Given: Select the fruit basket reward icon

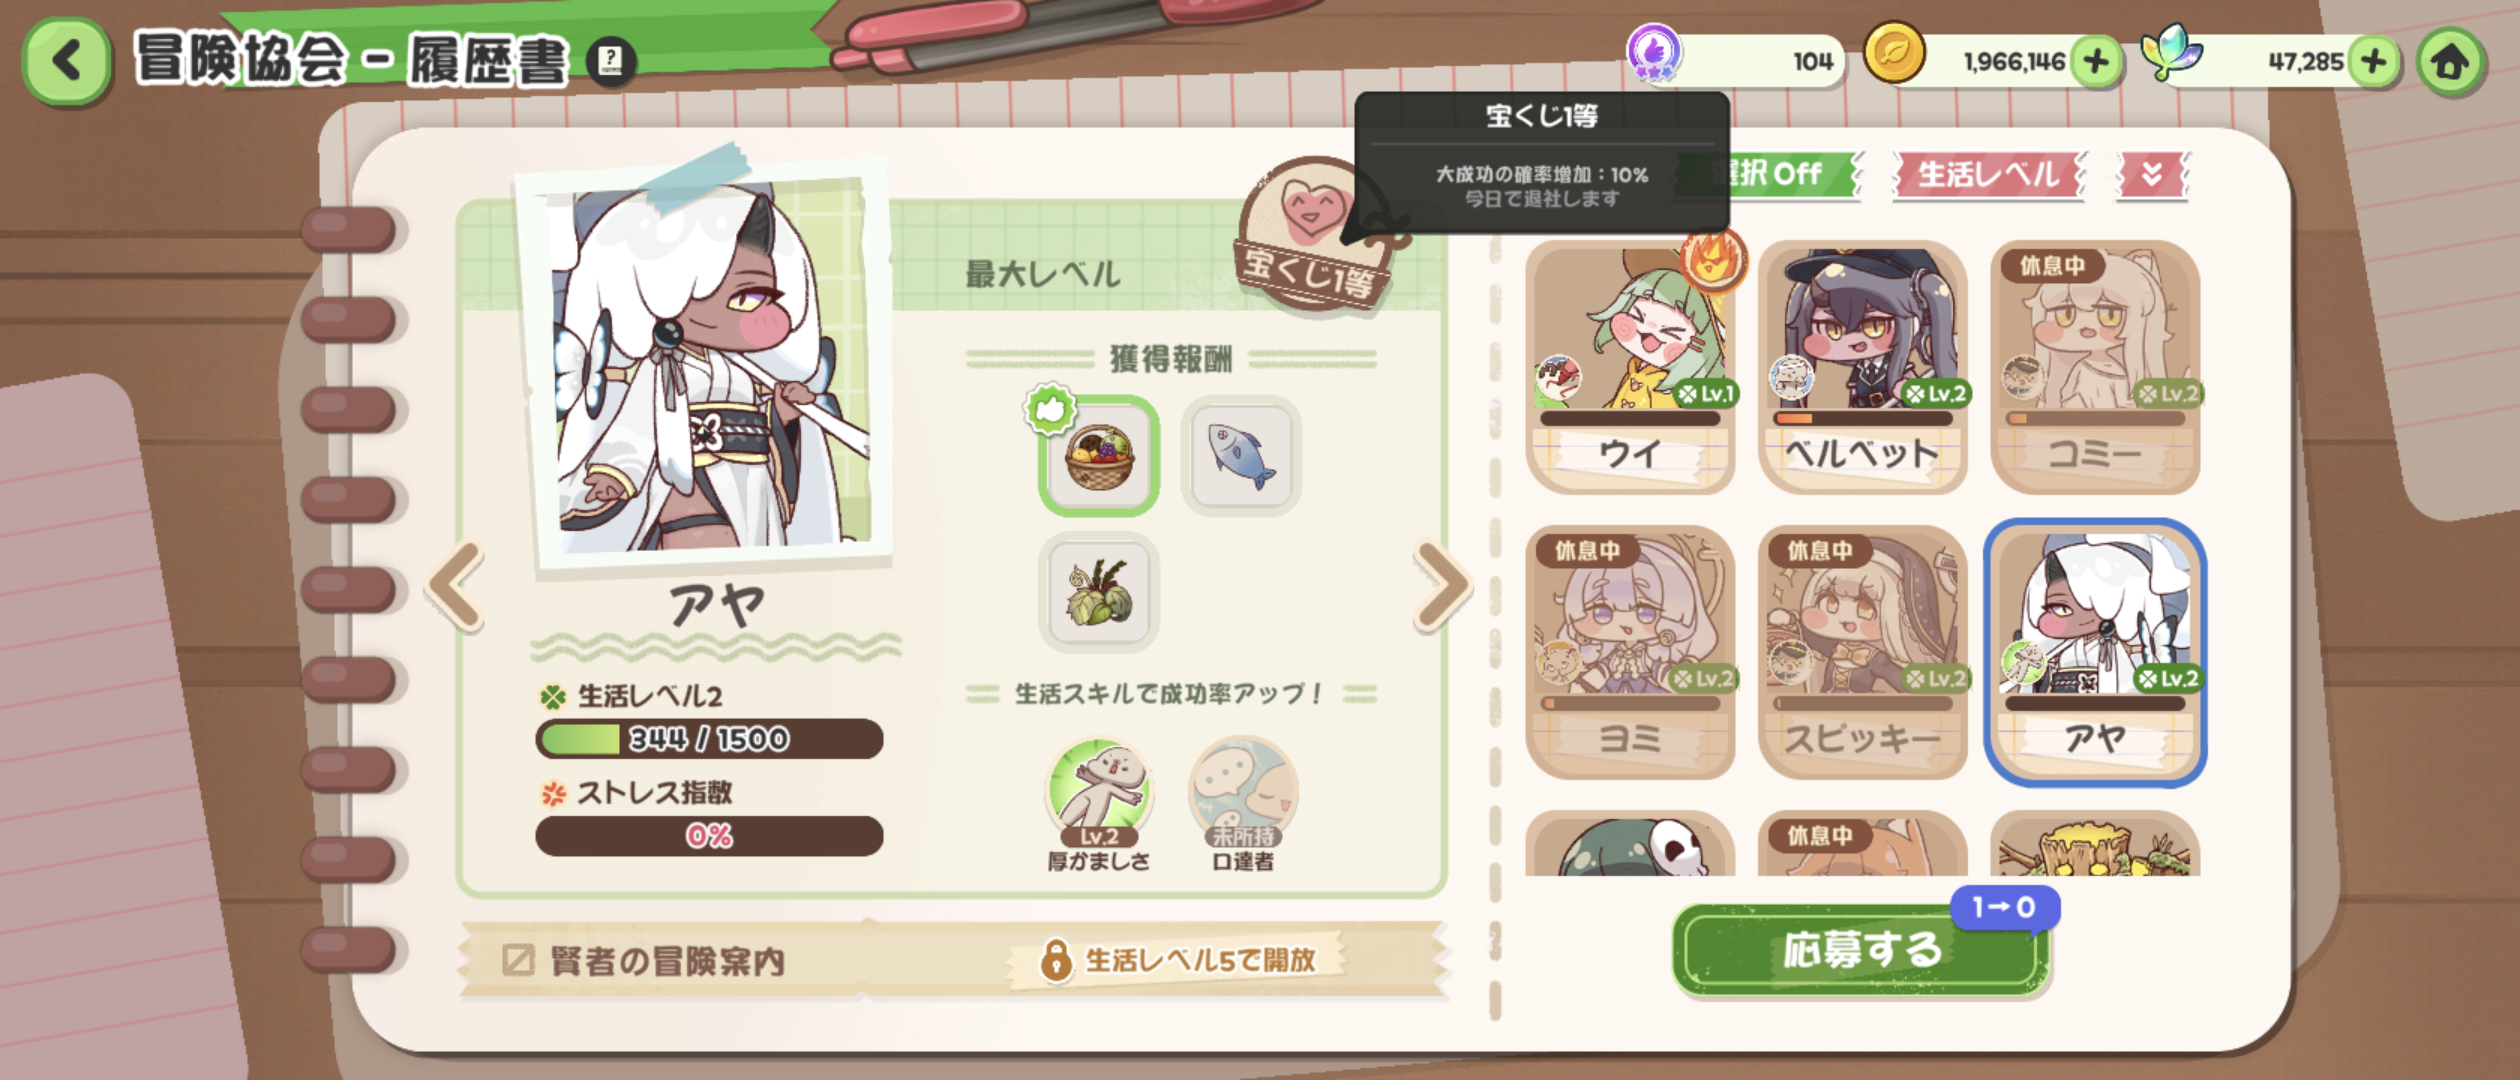Looking at the screenshot, I should (x=1099, y=456).
